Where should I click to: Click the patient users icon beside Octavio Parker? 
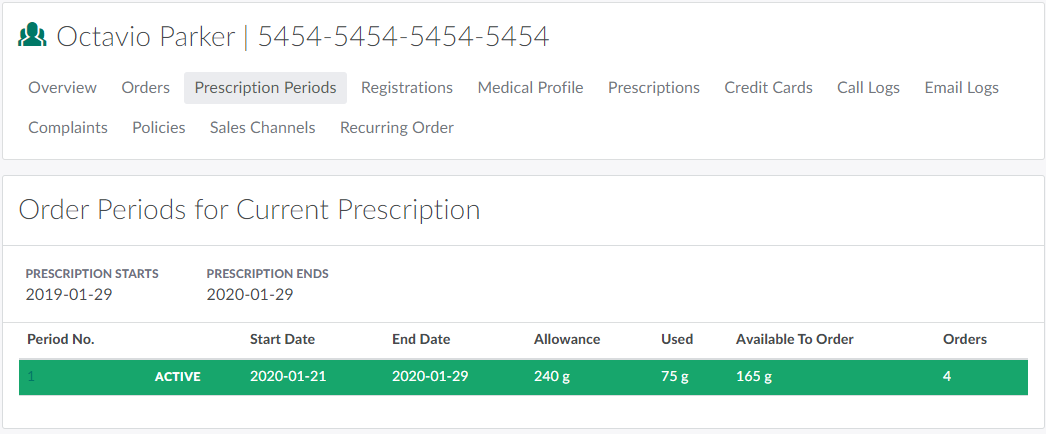pos(33,36)
